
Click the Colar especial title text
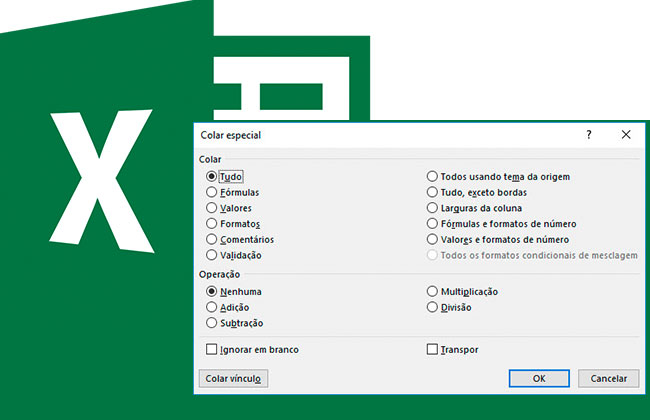point(230,135)
